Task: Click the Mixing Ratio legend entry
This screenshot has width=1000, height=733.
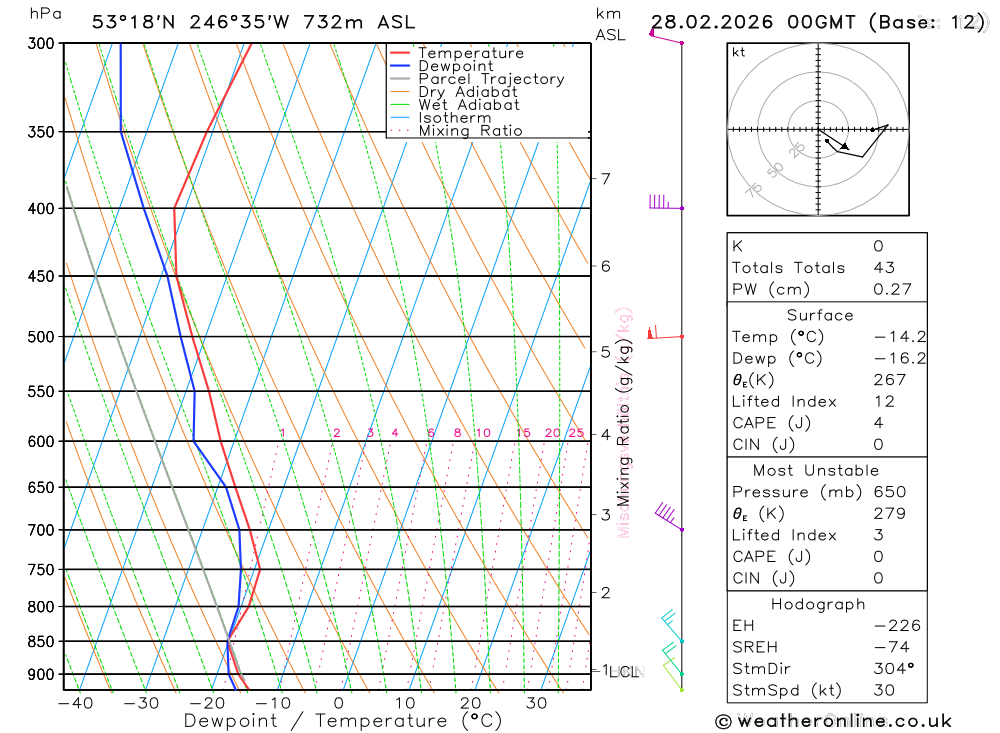Action: pyautogui.click(x=456, y=131)
